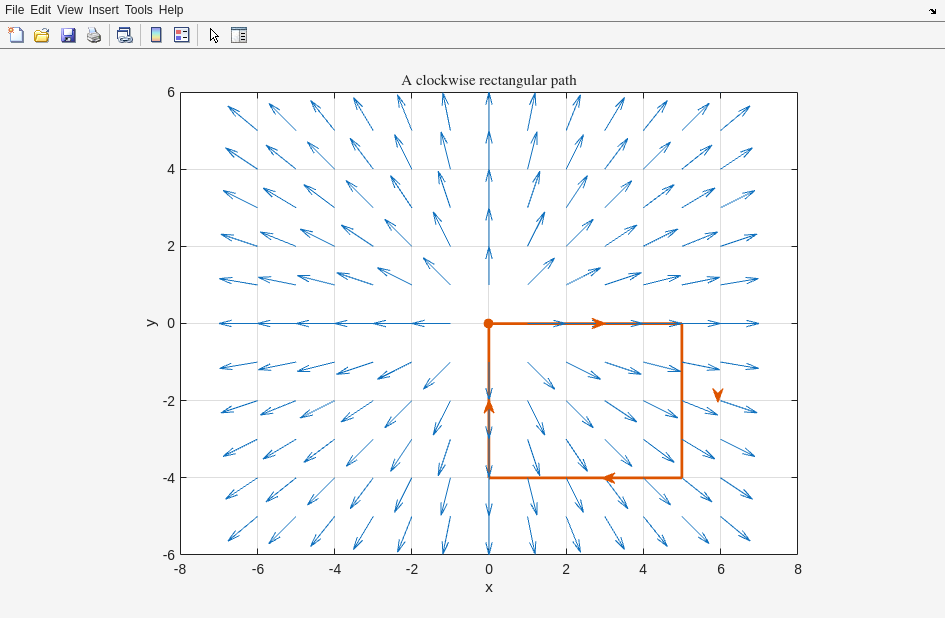Open the Property Inspector icon
945x618 pixels.
239,35
